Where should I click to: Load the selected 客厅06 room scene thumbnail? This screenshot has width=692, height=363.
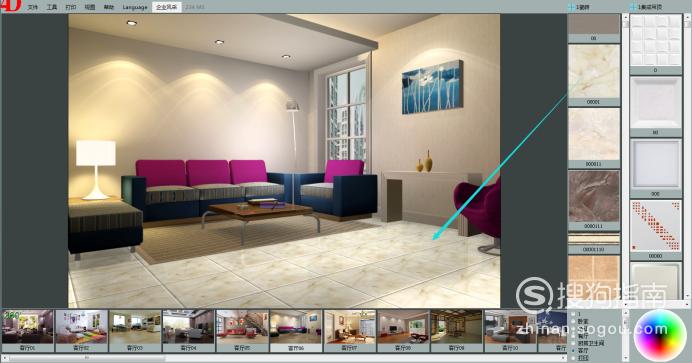click(x=296, y=327)
